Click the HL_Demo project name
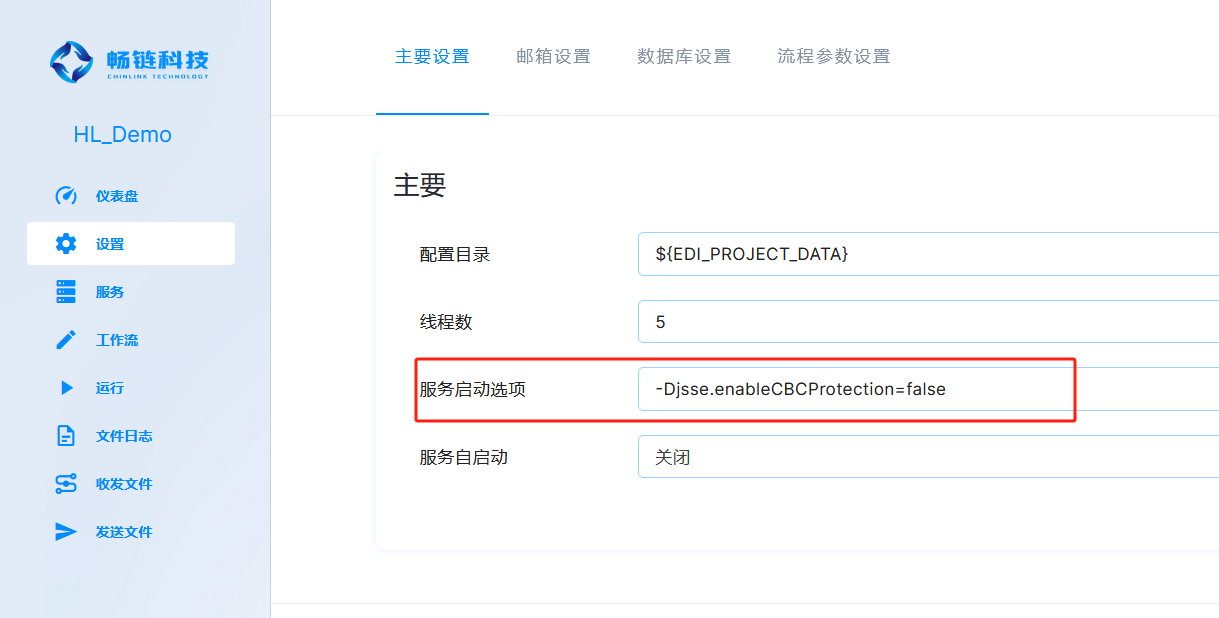 click(x=123, y=133)
